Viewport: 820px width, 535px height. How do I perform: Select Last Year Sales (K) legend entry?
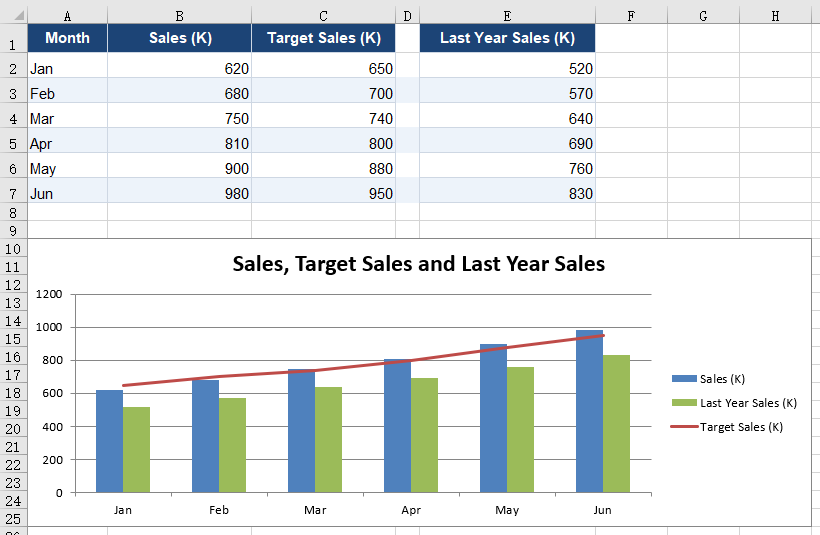coord(734,403)
